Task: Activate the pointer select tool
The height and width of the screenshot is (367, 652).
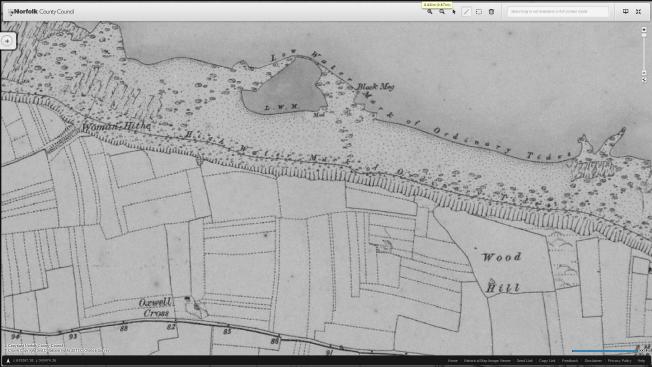Action: pyautogui.click(x=454, y=12)
